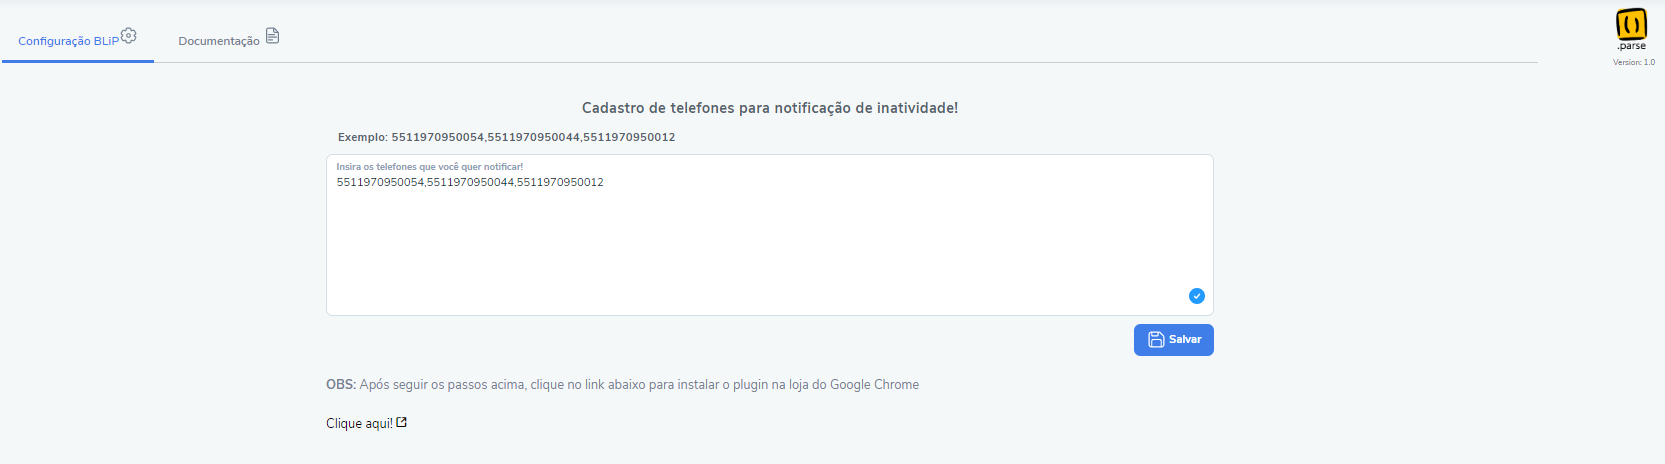The width and height of the screenshot is (1665, 464).
Task: Open the Documentação tab
Action: (229, 40)
